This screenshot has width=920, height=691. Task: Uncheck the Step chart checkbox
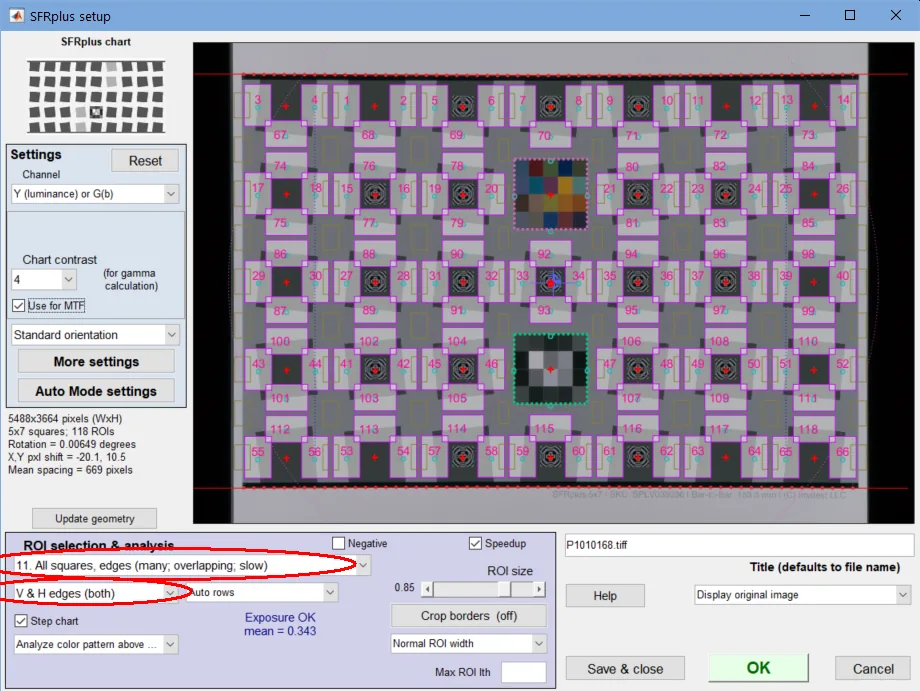click(x=21, y=621)
